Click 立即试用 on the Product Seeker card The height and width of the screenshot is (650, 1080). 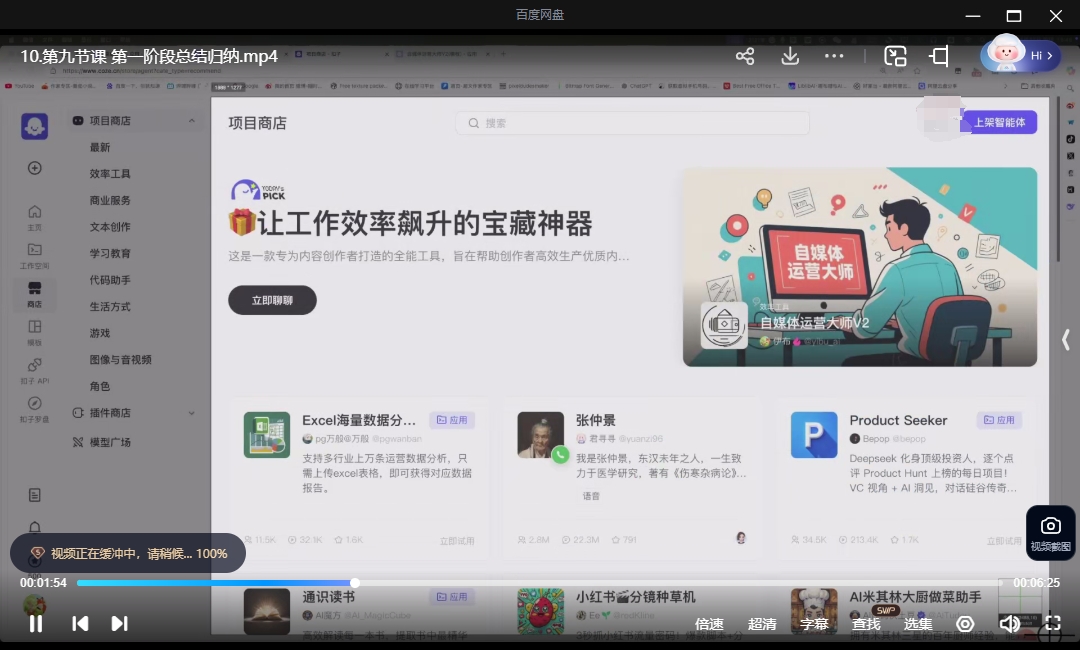pos(1004,541)
